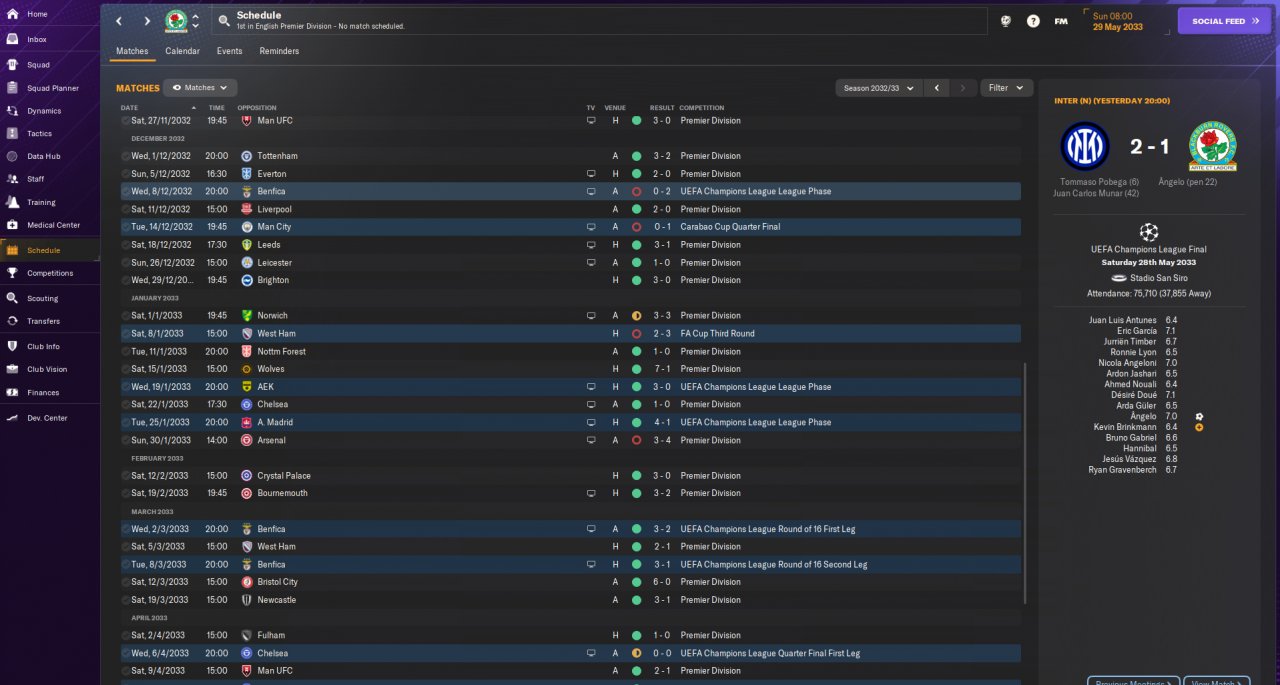Switch to the Events tab
The image size is (1280, 685).
(x=229, y=51)
